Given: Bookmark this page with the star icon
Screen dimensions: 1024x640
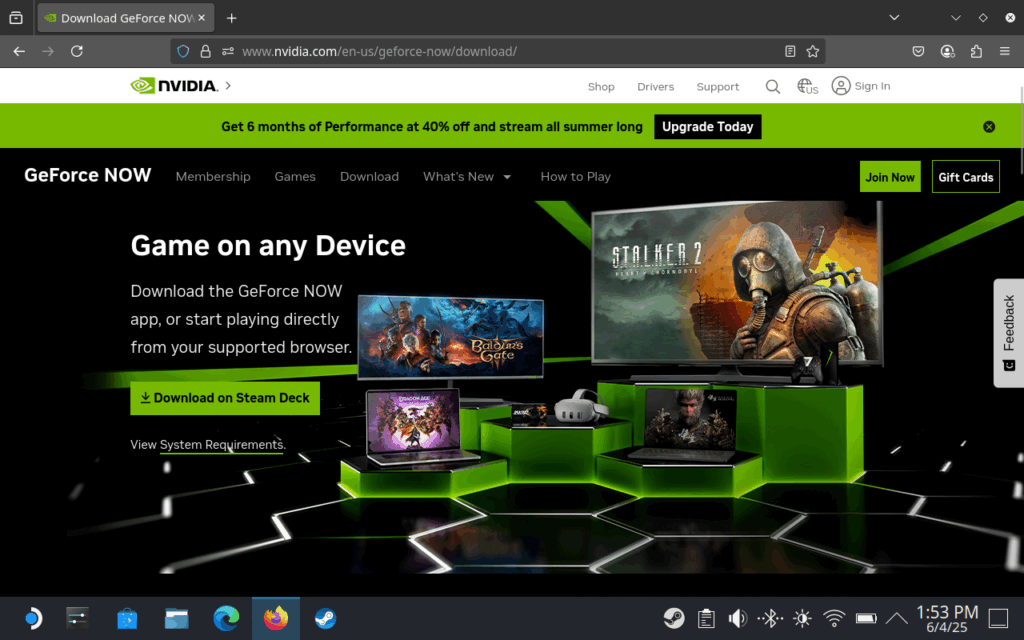Looking at the screenshot, I should 812,51.
